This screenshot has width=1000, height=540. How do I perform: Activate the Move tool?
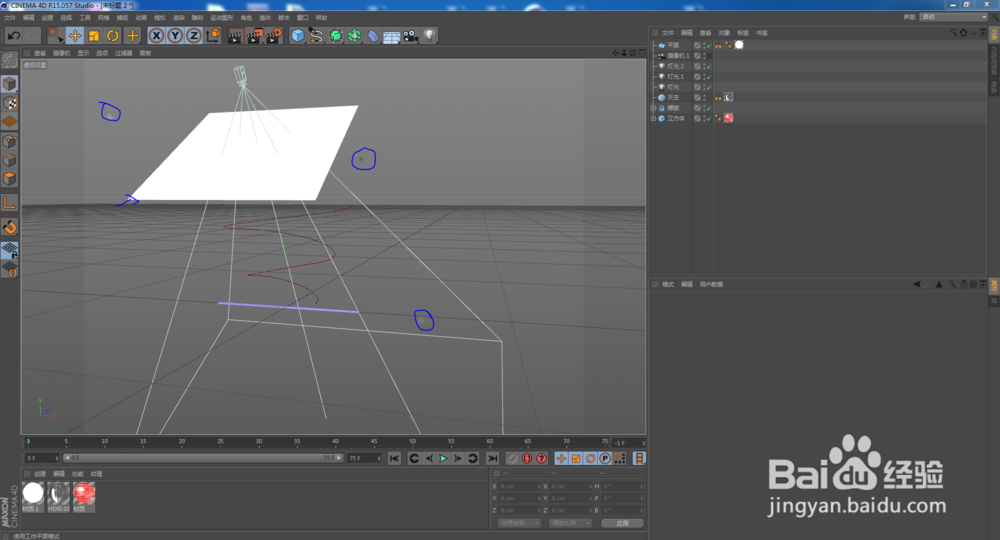[x=75, y=36]
